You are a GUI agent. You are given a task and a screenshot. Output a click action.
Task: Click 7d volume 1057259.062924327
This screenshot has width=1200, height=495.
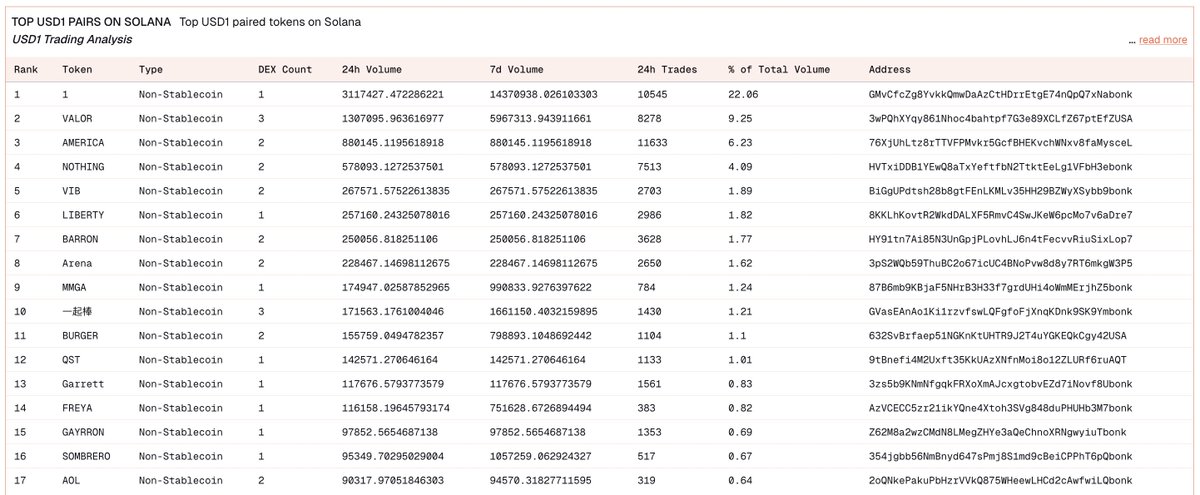point(542,455)
